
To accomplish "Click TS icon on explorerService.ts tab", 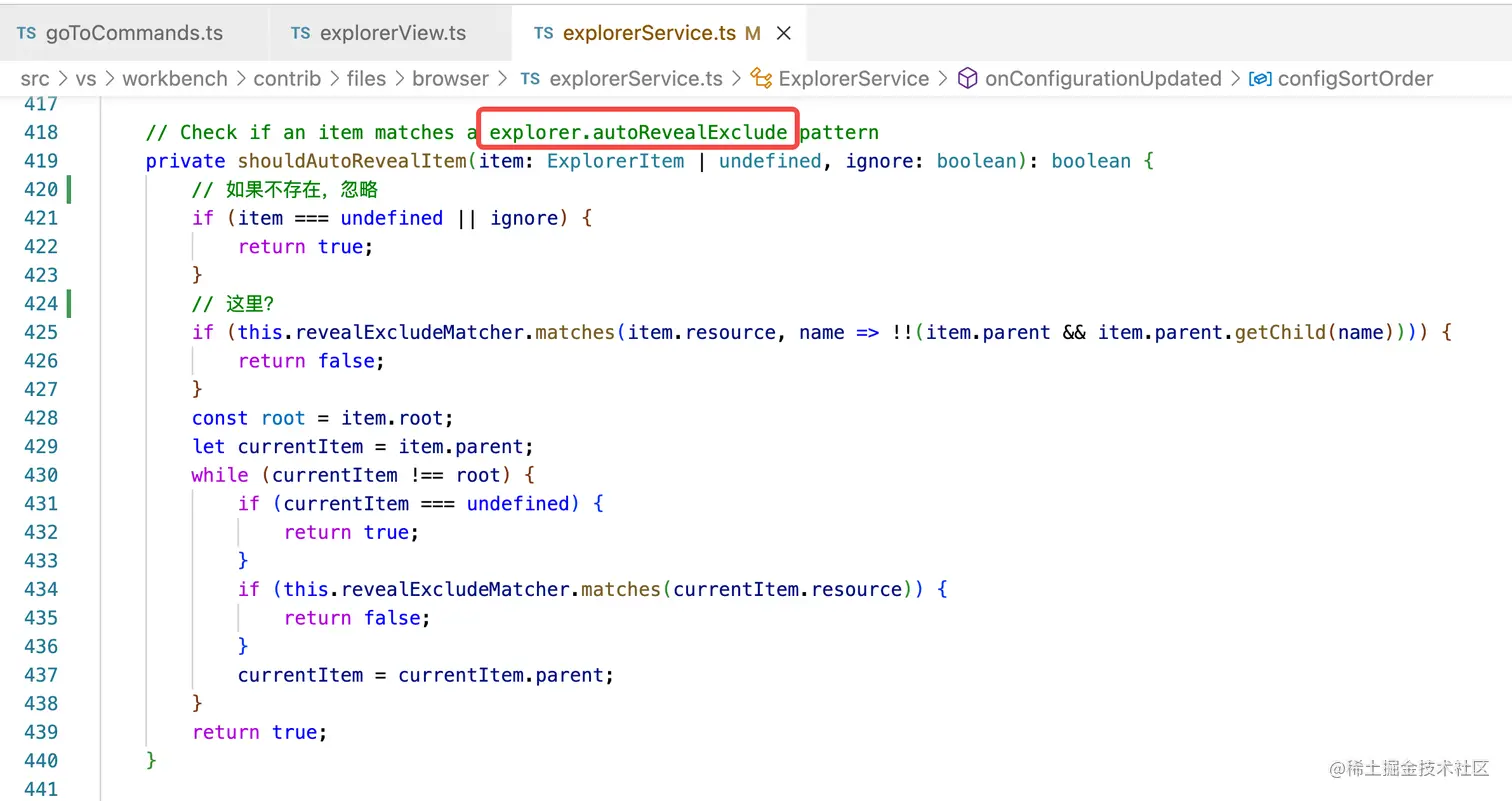I will coord(543,33).
